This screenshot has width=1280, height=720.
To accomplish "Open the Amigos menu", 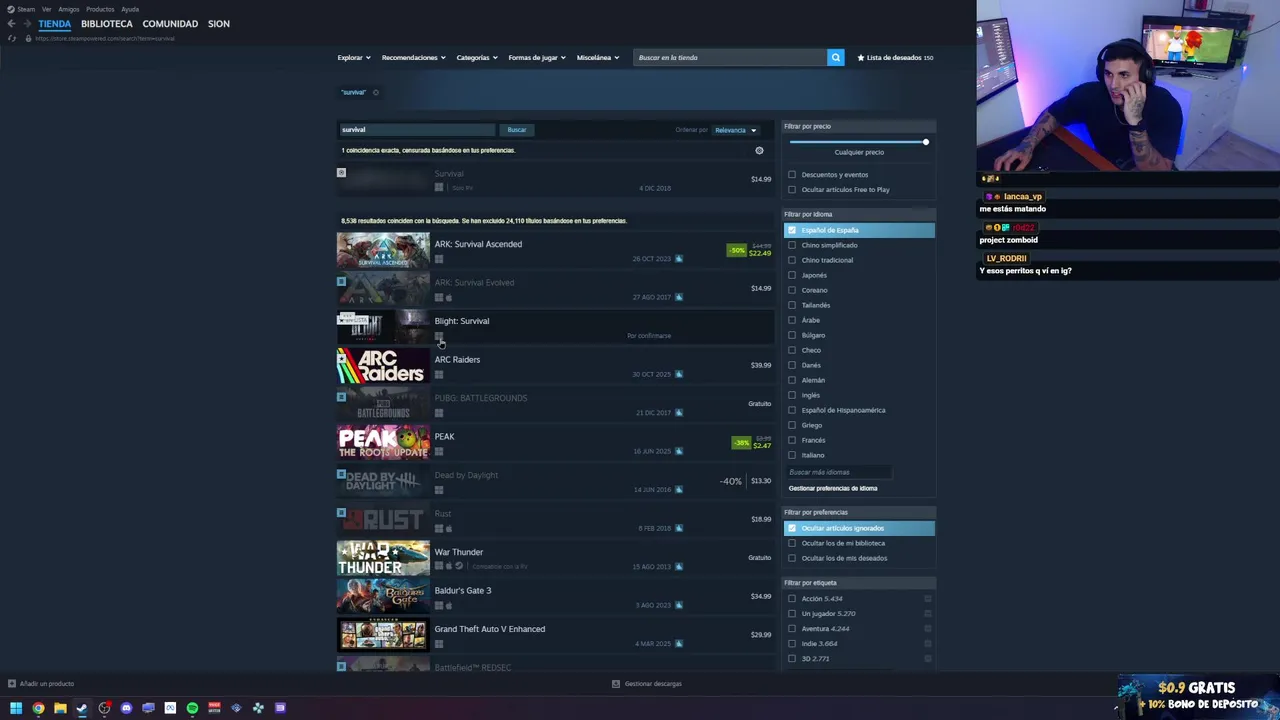I will pyautogui.click(x=68, y=9).
